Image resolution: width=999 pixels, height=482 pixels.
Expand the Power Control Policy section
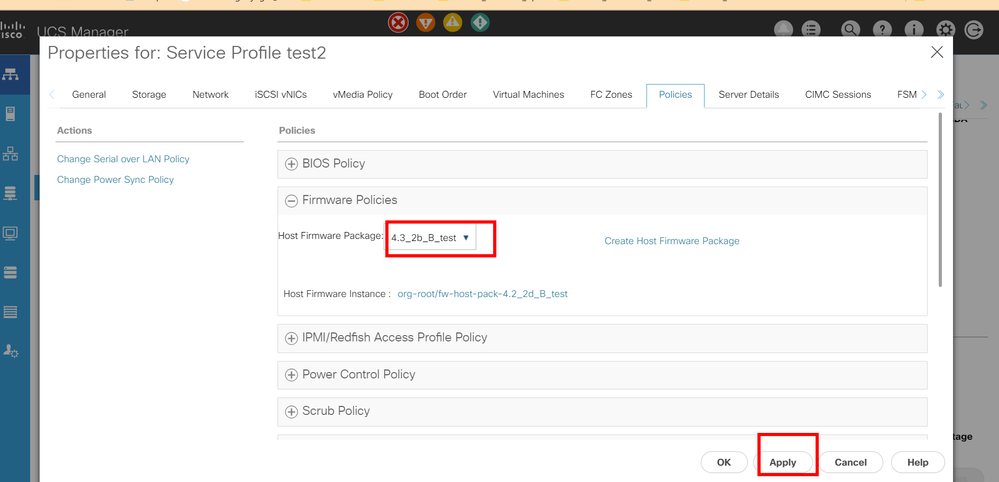coord(291,375)
